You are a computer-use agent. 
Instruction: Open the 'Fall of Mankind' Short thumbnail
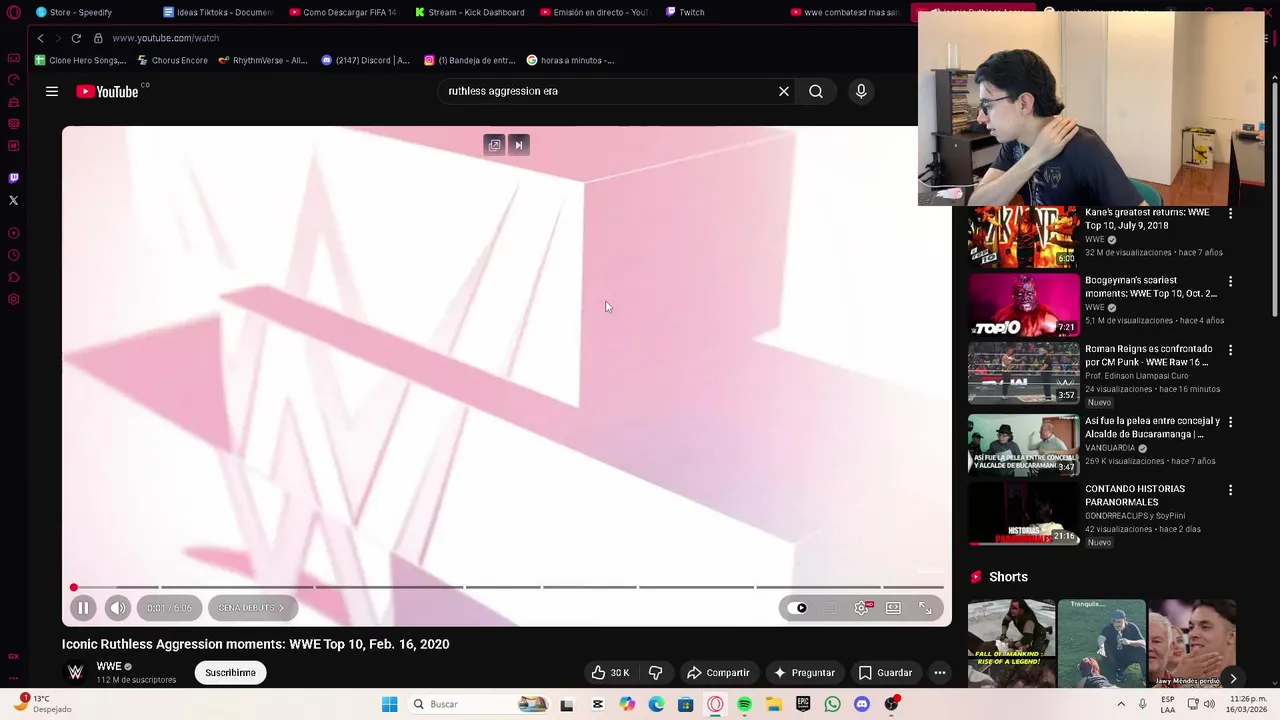tap(1011, 643)
